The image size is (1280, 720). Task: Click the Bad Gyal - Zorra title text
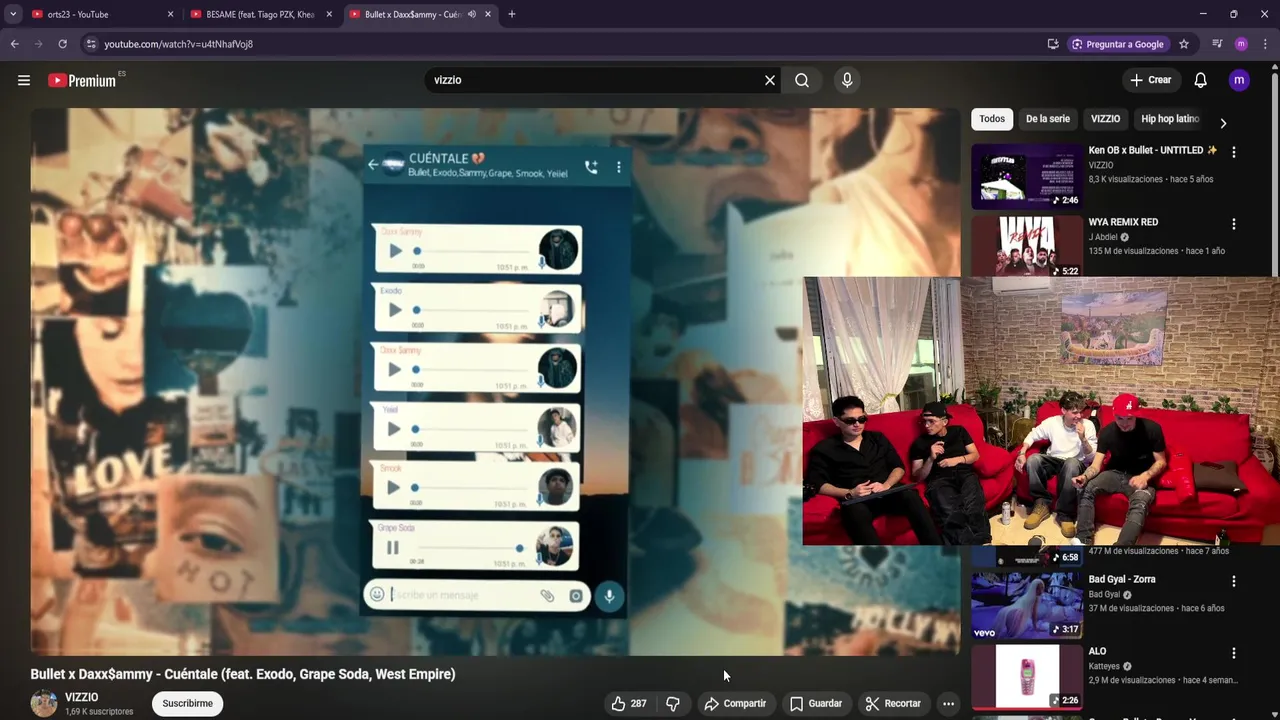[x=1122, y=579]
